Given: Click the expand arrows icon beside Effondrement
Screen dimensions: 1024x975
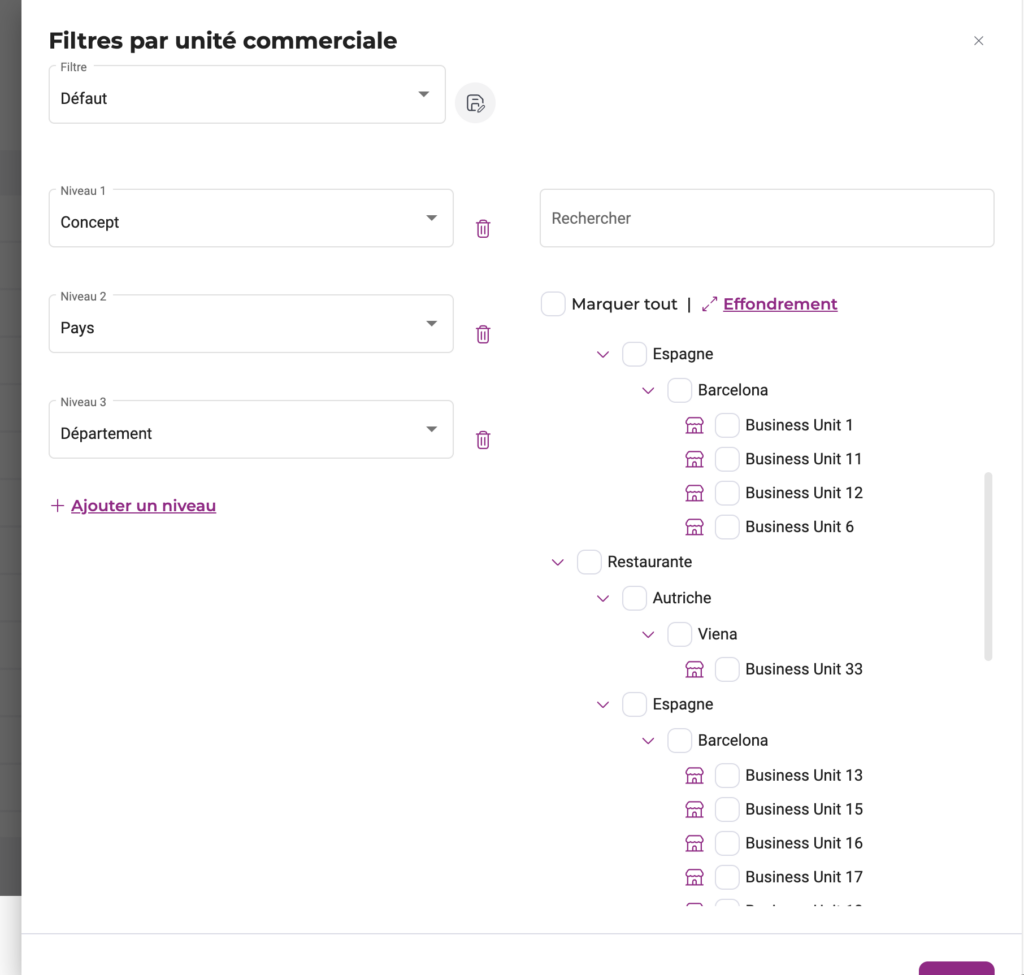Looking at the screenshot, I should pos(710,304).
